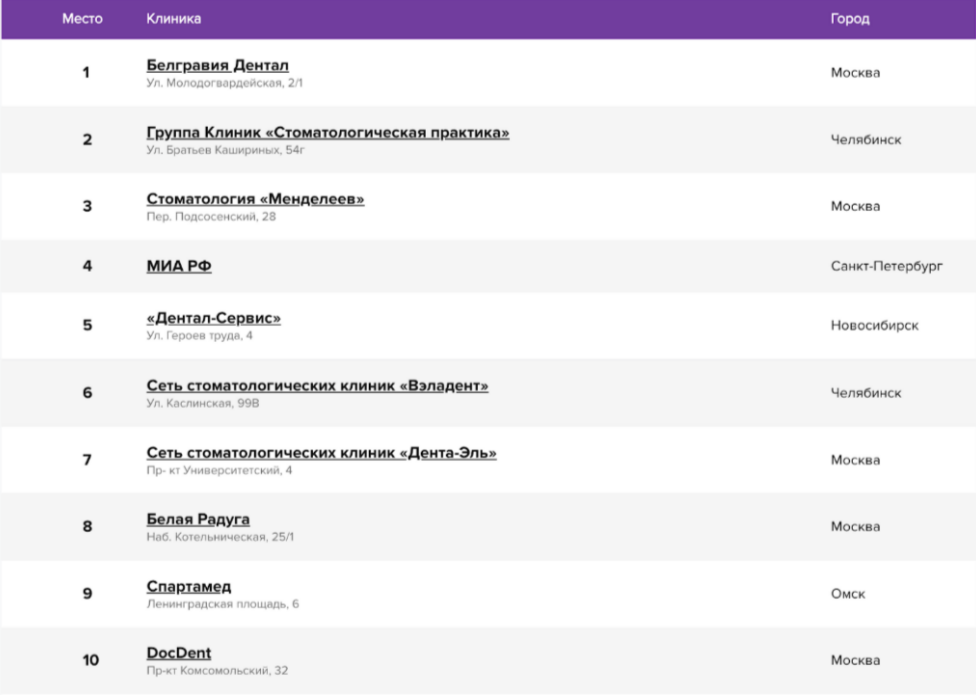Click the Клиника column header

pos(173,19)
